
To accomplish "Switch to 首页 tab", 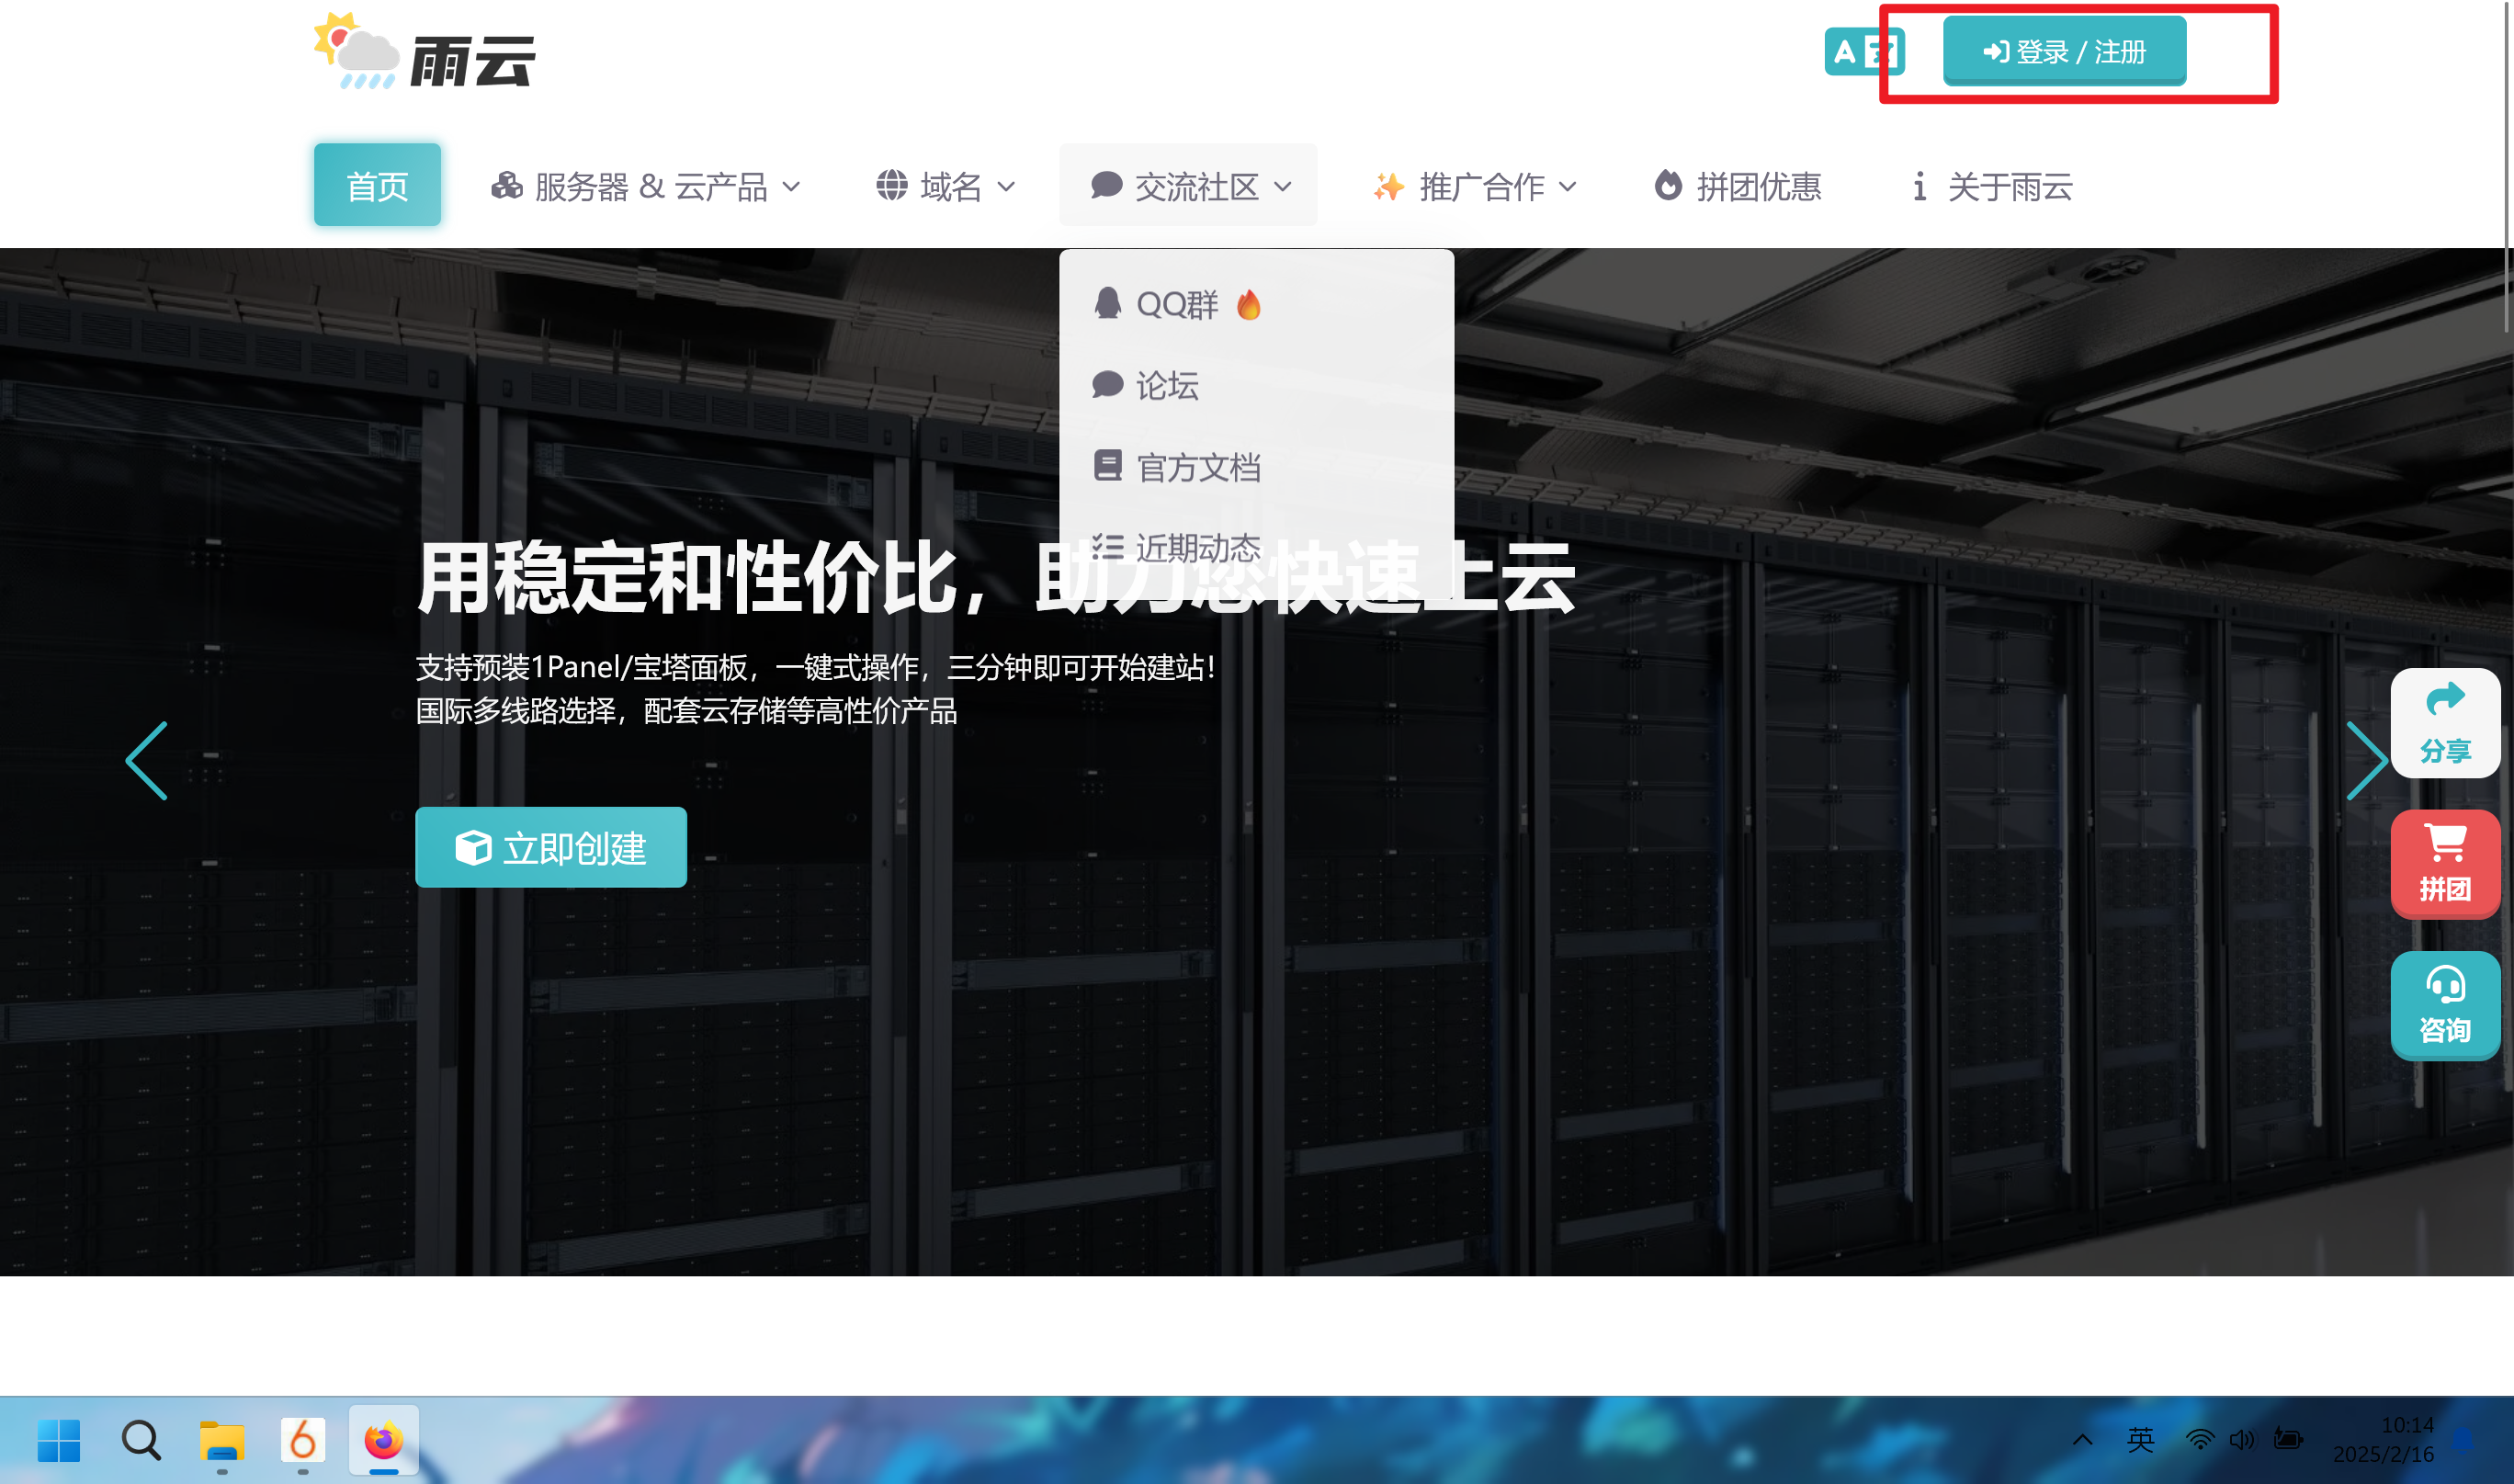I will pyautogui.click(x=377, y=186).
